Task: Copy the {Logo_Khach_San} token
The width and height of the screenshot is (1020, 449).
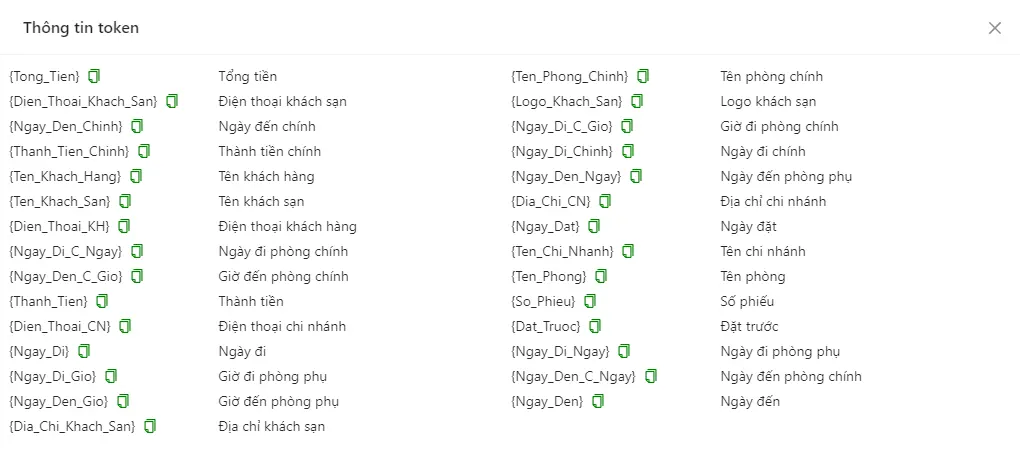Action: pos(638,101)
